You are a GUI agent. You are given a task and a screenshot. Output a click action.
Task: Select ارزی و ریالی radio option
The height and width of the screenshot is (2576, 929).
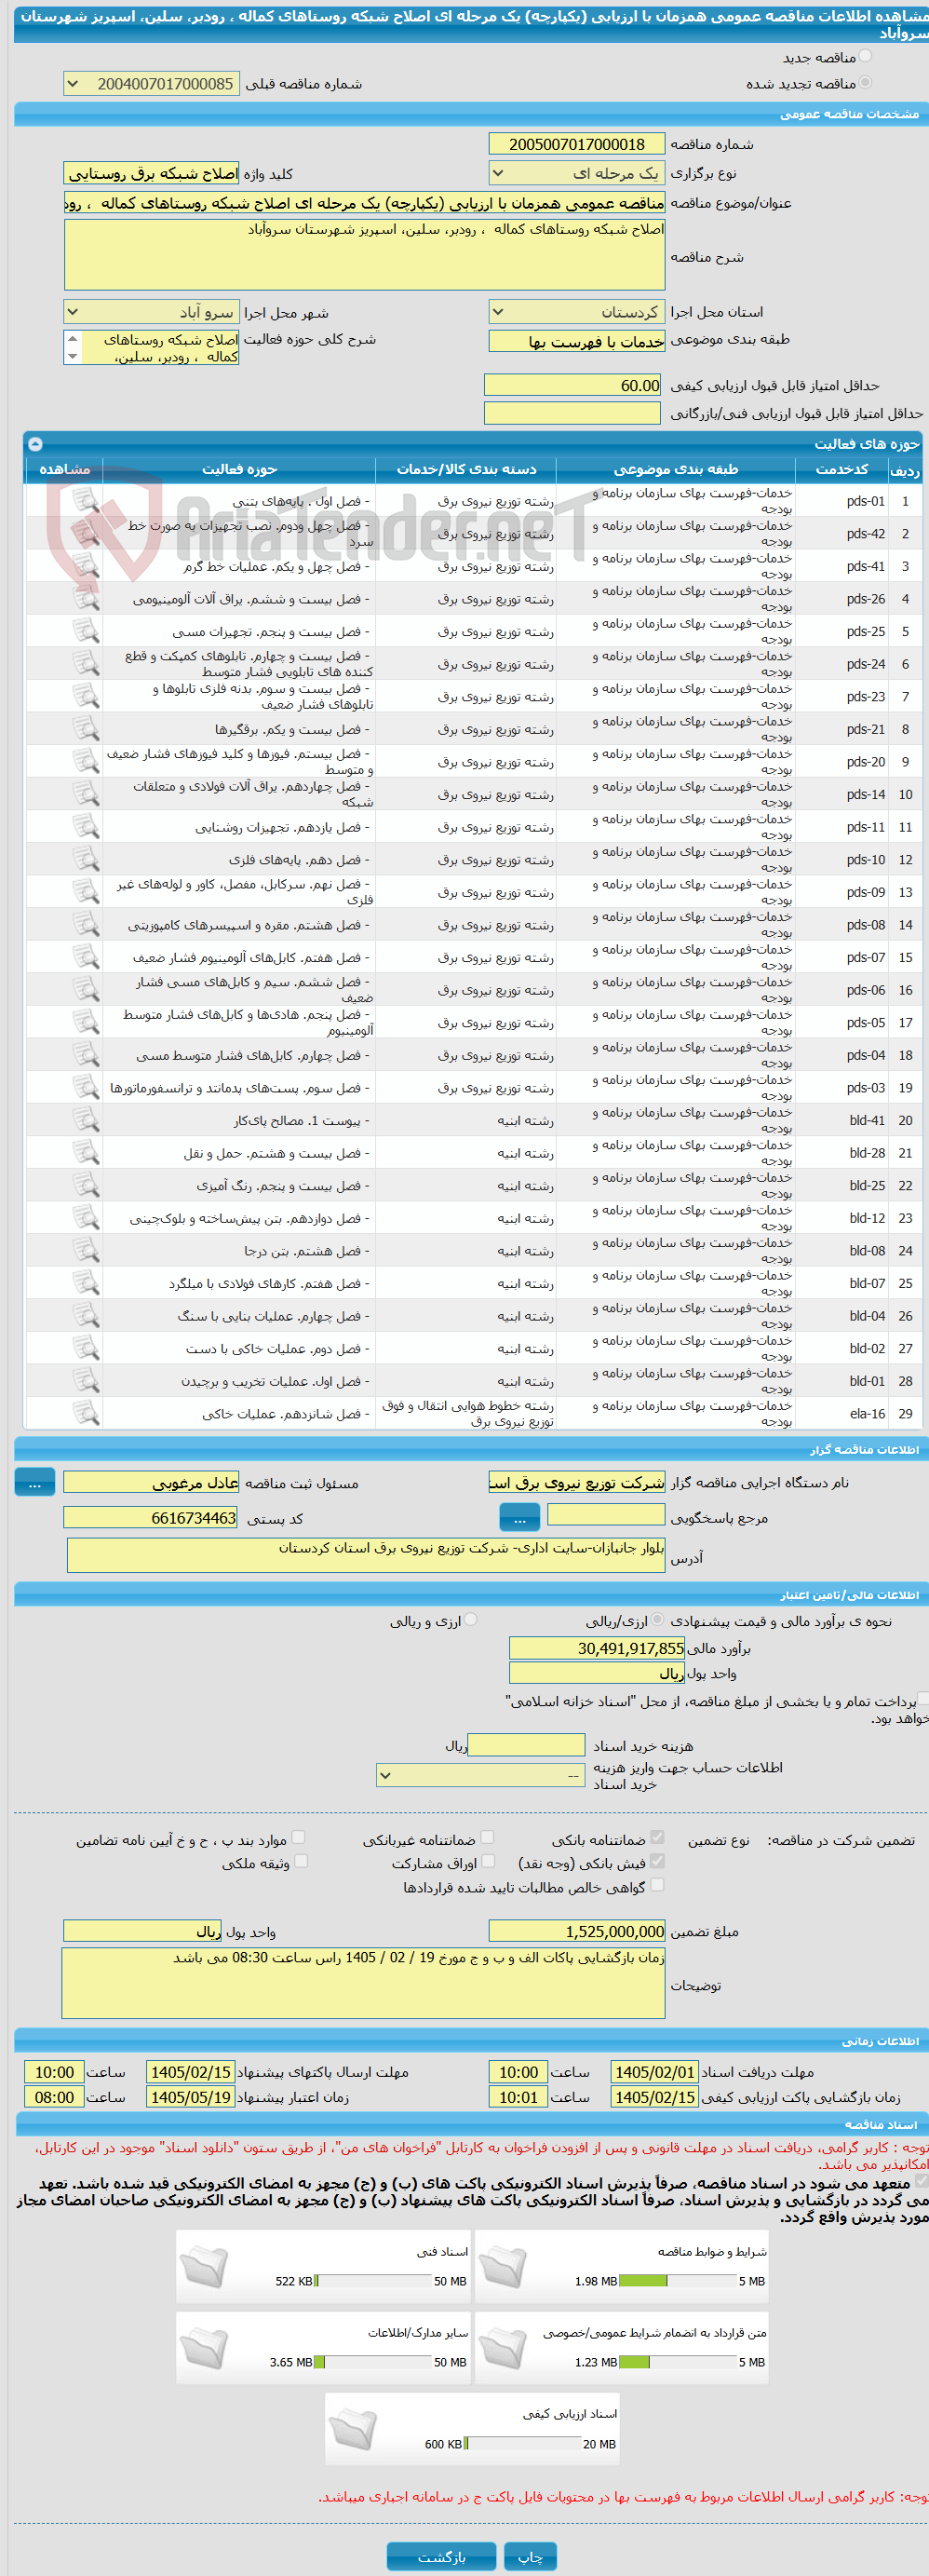471,1619
